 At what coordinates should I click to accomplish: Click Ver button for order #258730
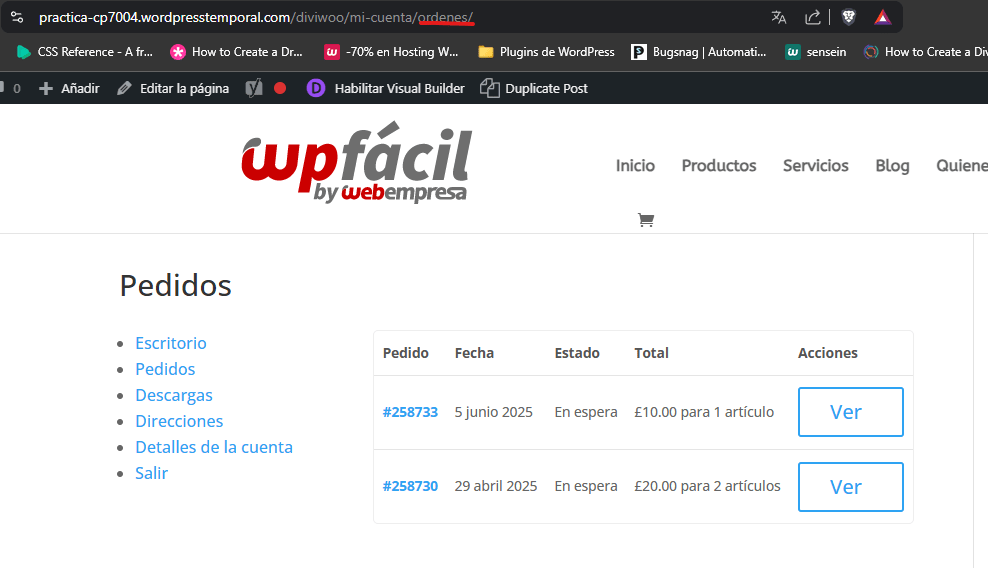click(851, 487)
